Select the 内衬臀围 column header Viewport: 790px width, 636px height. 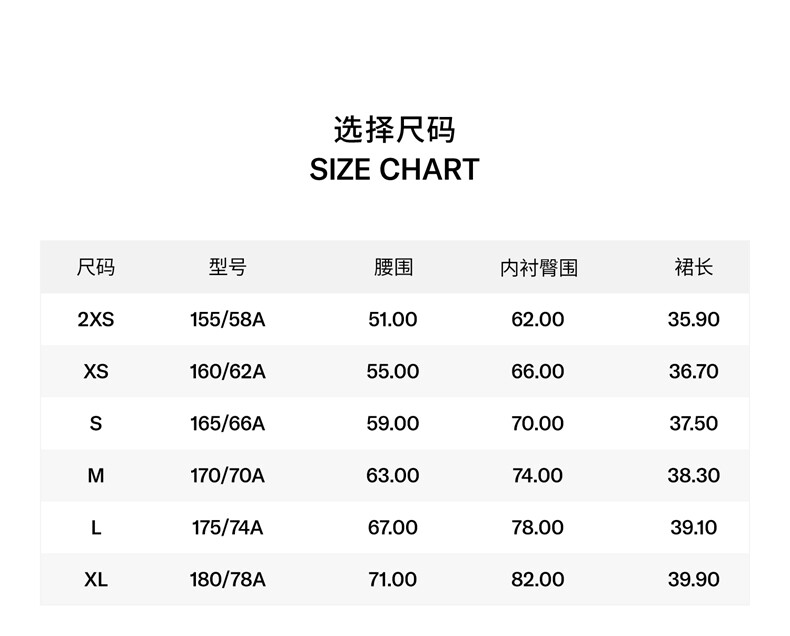coord(538,268)
